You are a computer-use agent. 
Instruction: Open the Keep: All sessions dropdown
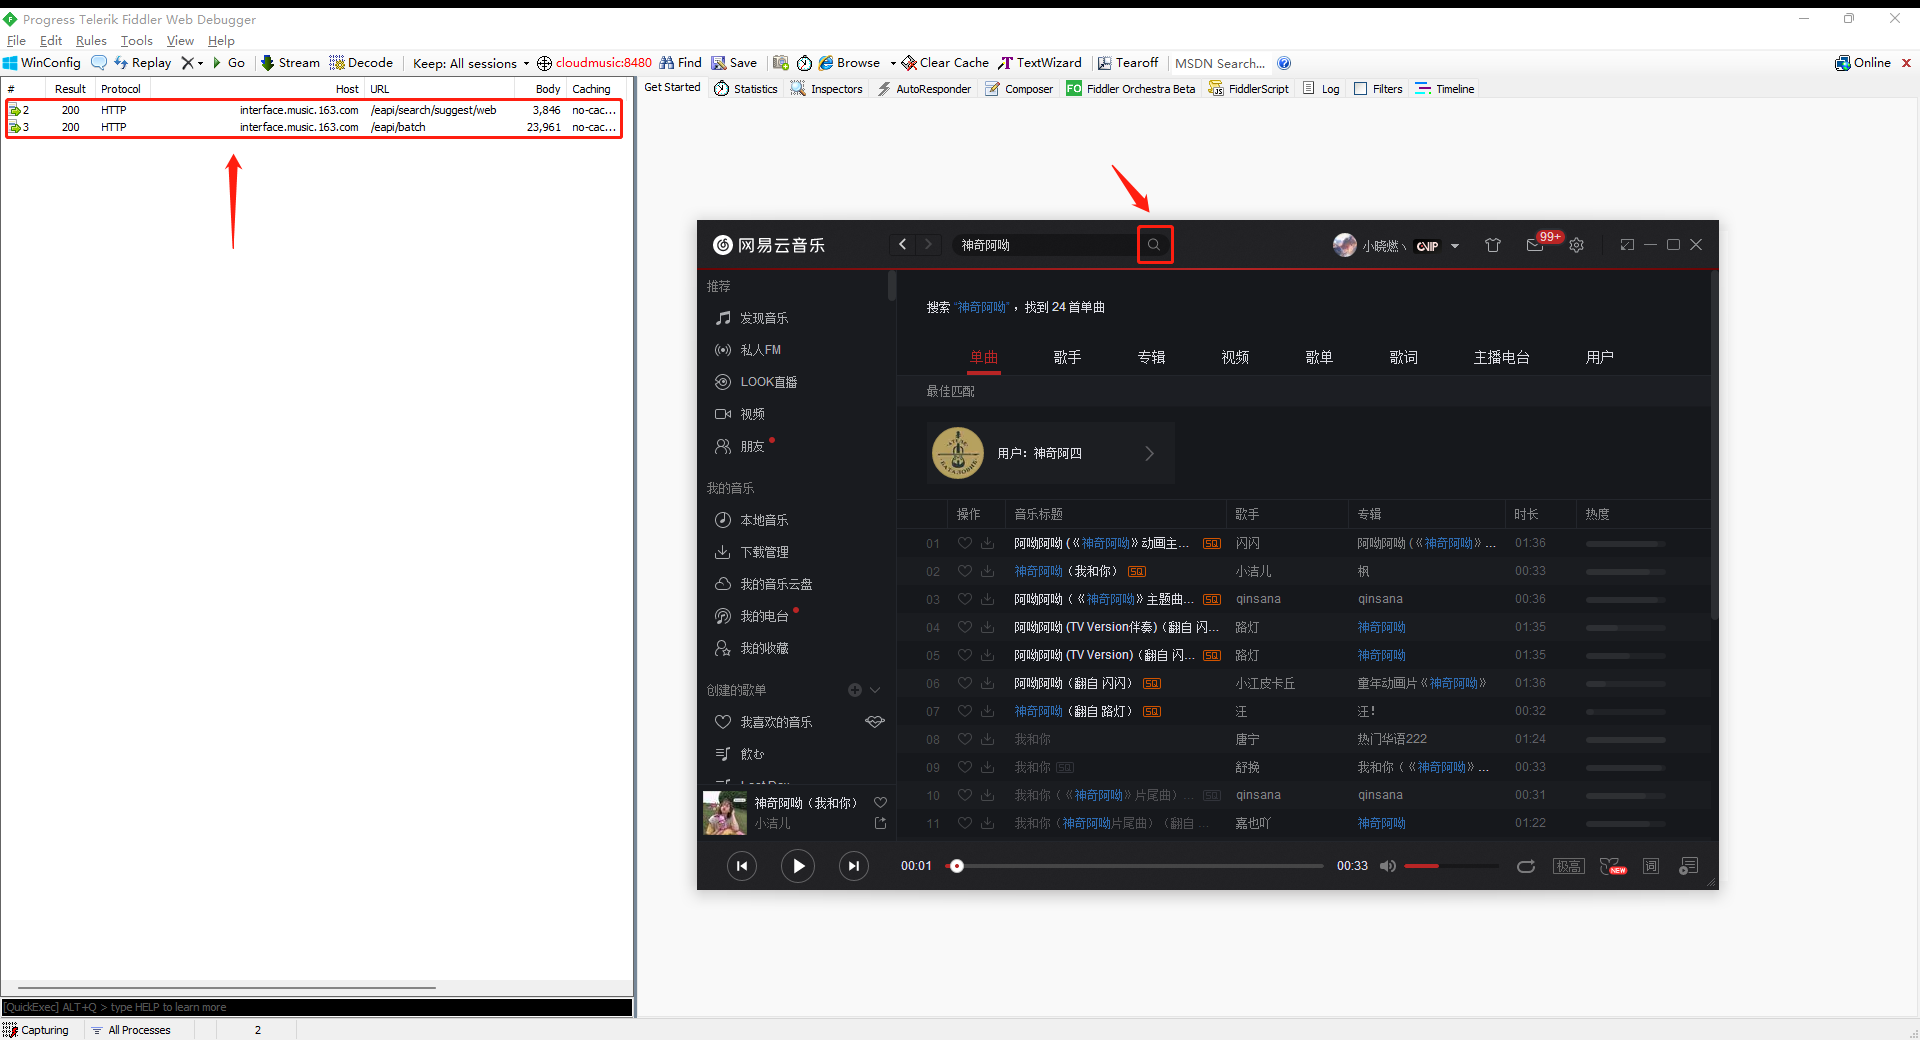(x=471, y=63)
